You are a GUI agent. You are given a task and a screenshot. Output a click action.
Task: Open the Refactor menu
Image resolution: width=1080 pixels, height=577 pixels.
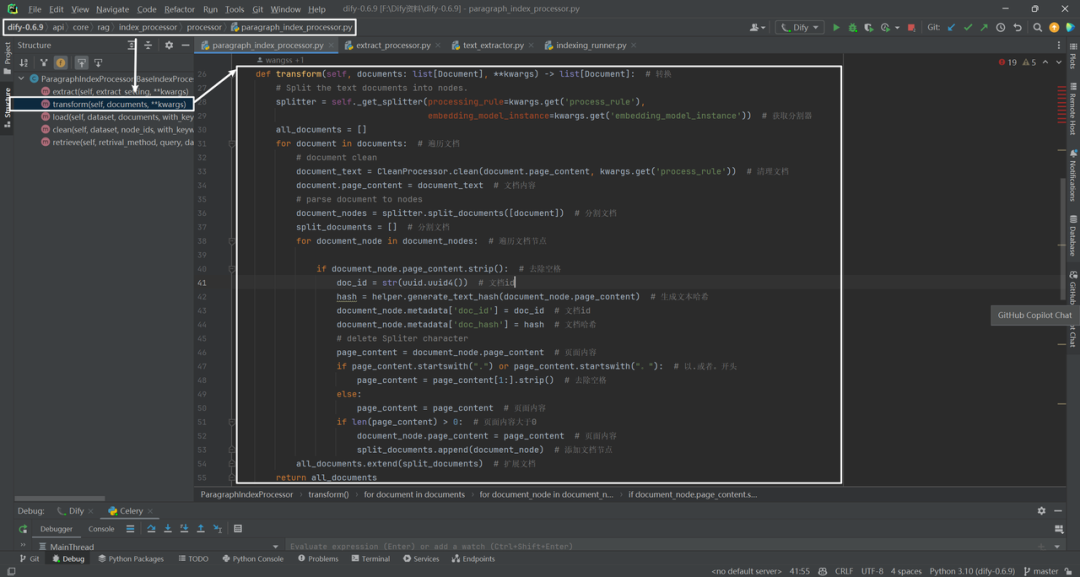[x=180, y=10]
